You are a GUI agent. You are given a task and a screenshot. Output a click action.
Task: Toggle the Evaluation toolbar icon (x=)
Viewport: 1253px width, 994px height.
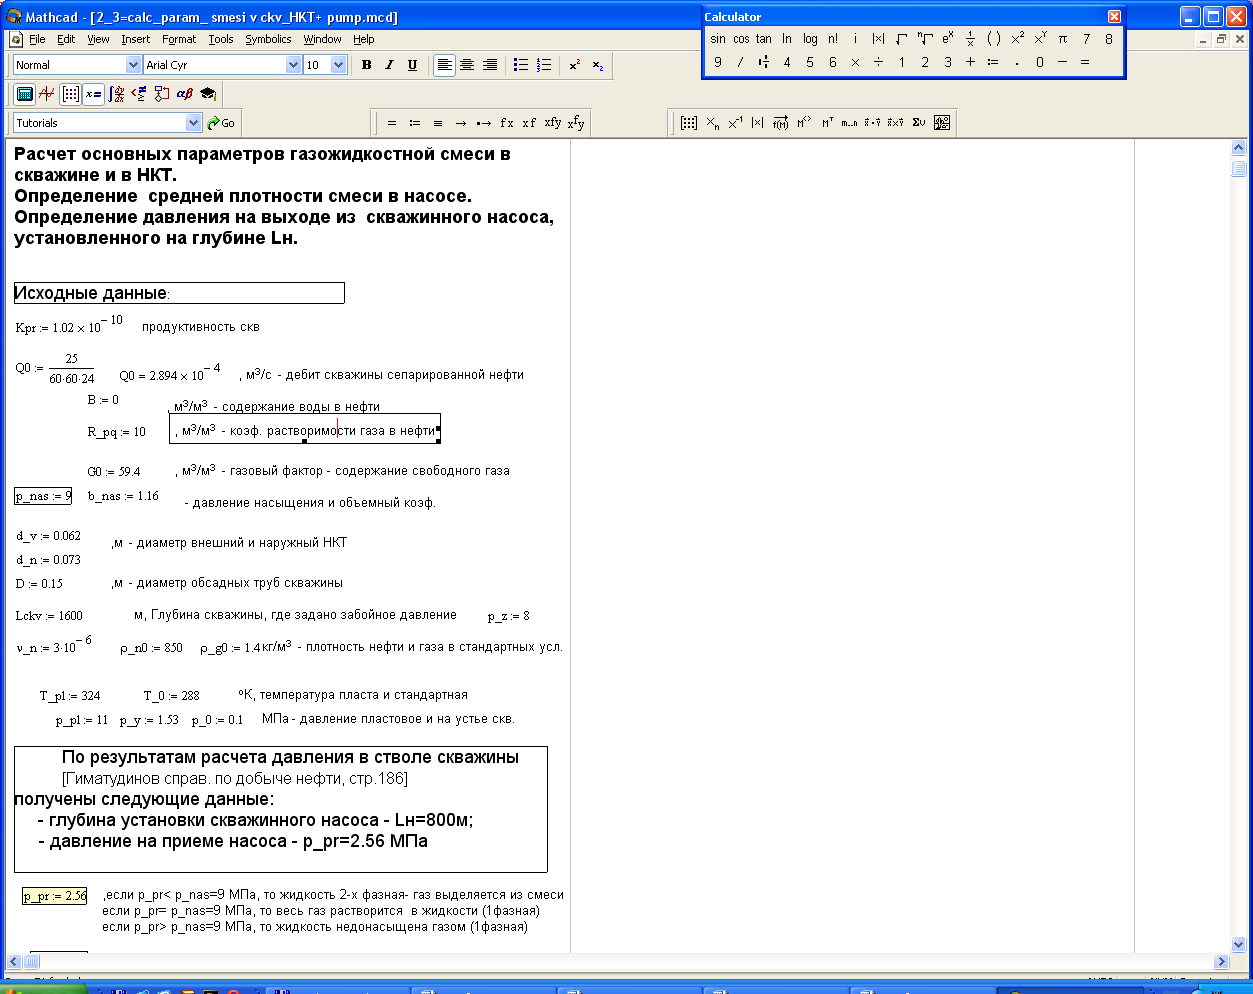(93, 94)
